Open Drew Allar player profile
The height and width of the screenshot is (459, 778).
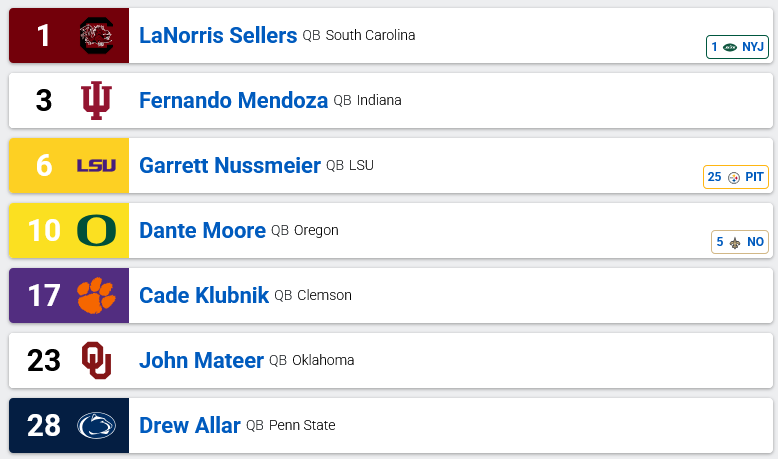[x=190, y=426]
